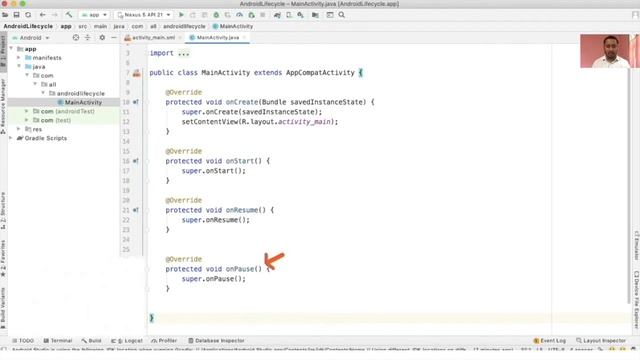The width and height of the screenshot is (640, 360).
Task: Navigate Back with the left arrow icon
Action: click(42, 15)
